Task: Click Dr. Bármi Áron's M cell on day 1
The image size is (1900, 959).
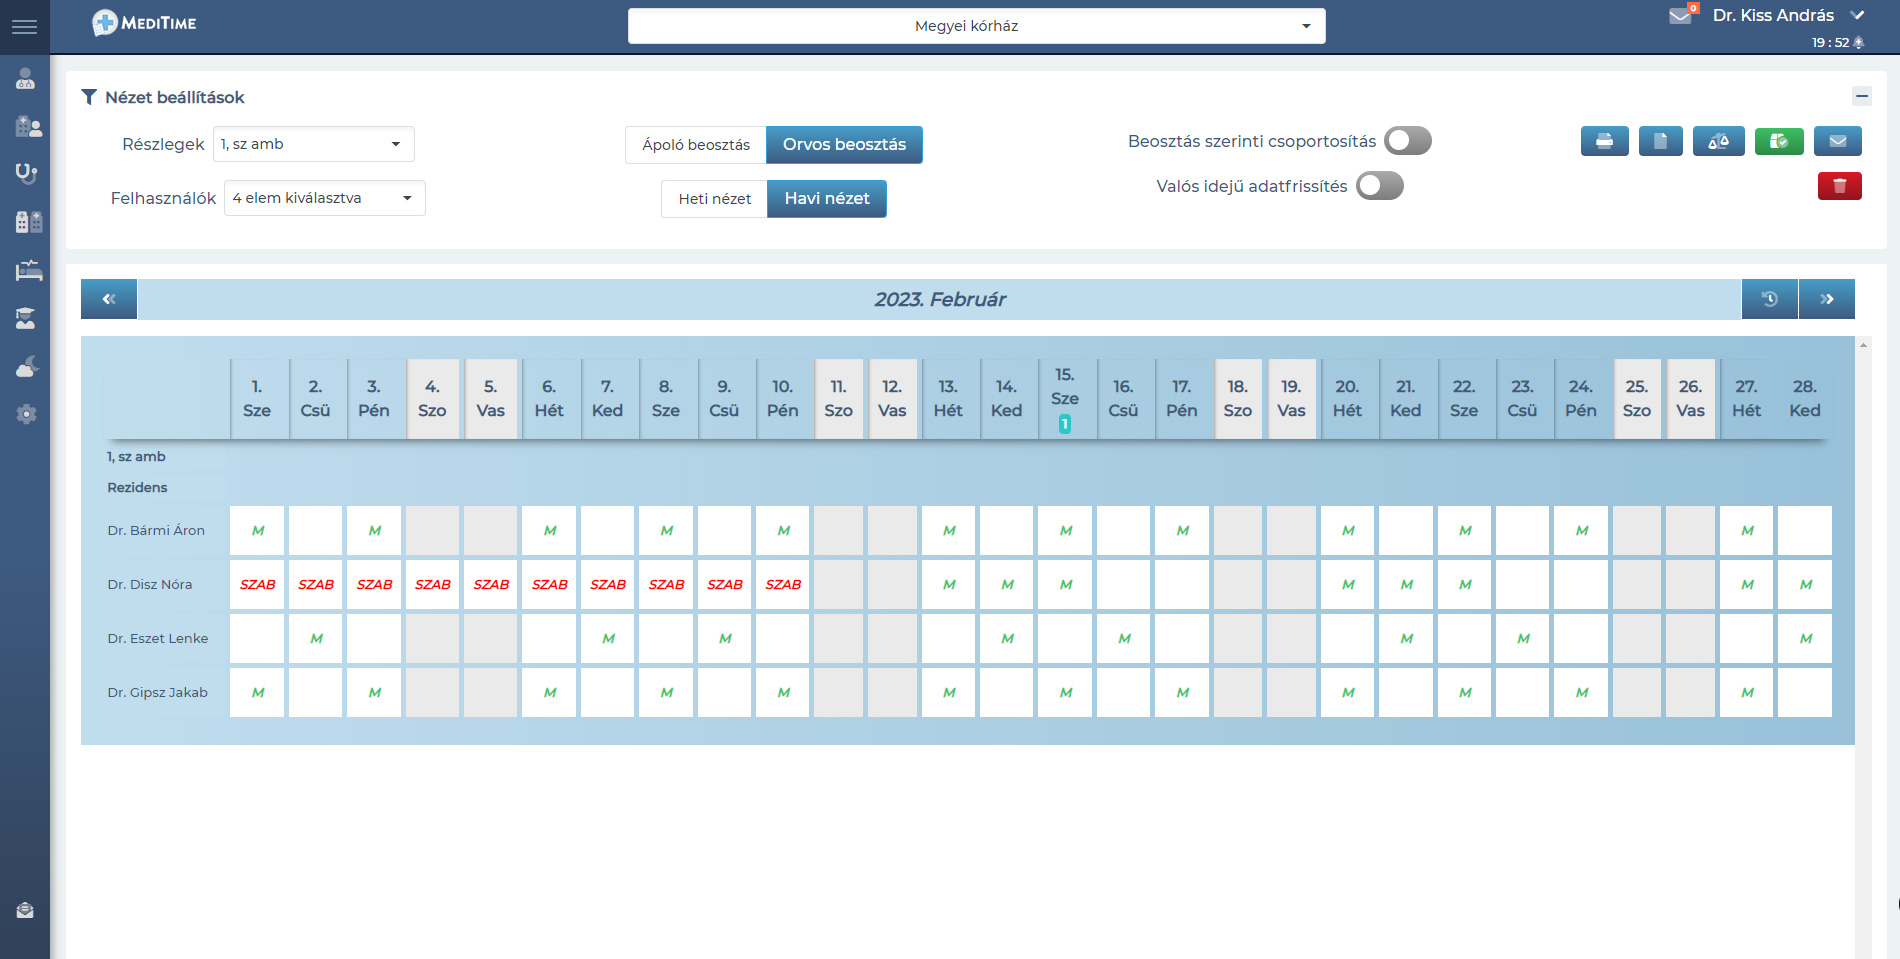Action: coord(257,531)
